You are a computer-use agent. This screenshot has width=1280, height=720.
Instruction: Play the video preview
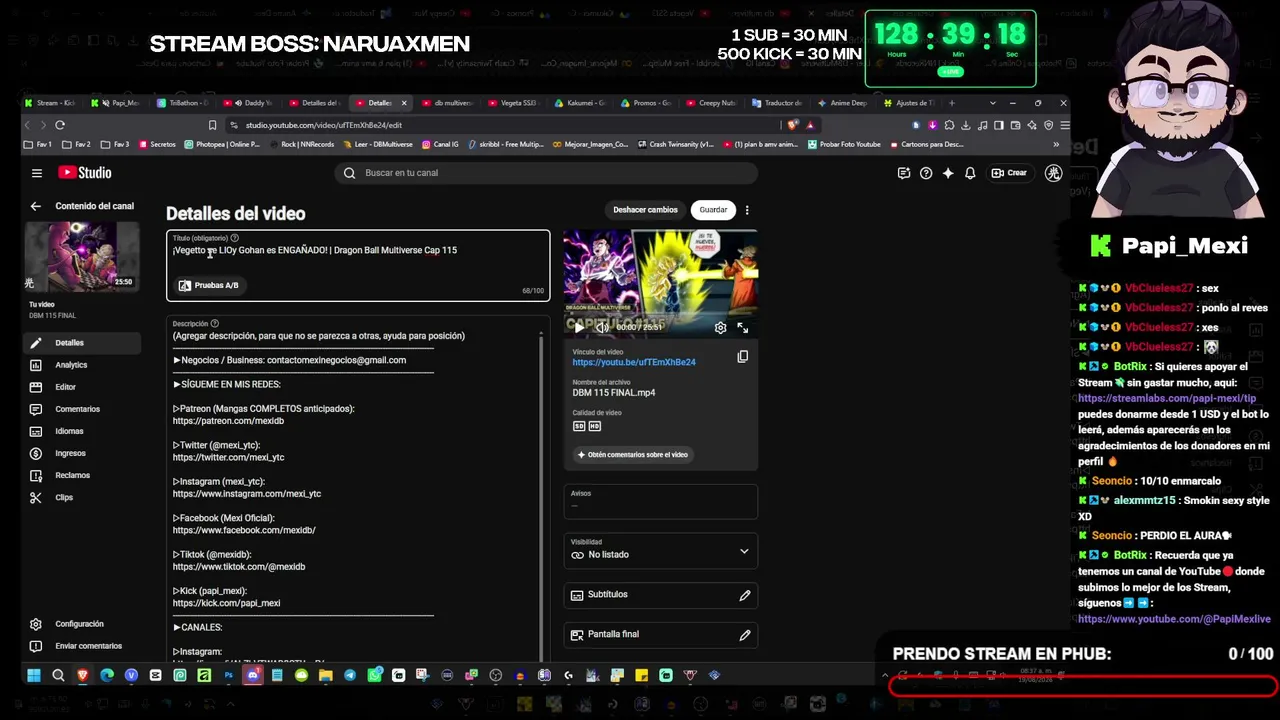coord(579,327)
